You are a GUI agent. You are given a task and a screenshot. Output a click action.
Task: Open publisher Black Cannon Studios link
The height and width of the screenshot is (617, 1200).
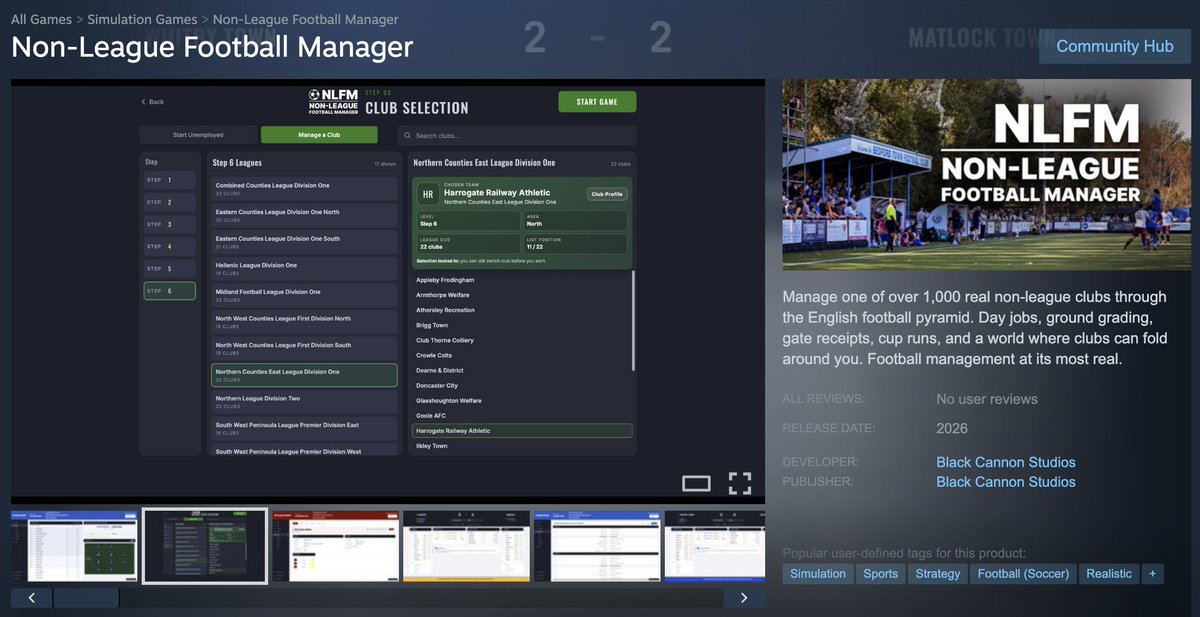point(1006,482)
